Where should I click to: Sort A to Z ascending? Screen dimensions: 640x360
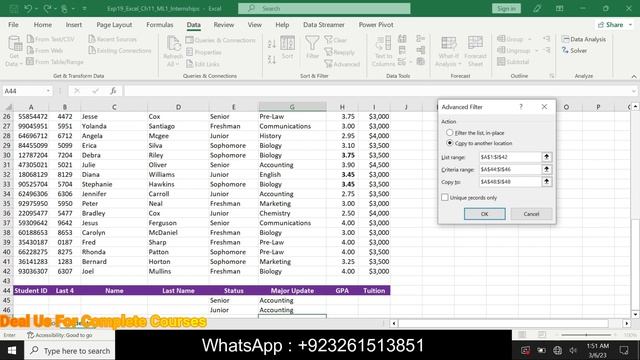(x=272, y=44)
